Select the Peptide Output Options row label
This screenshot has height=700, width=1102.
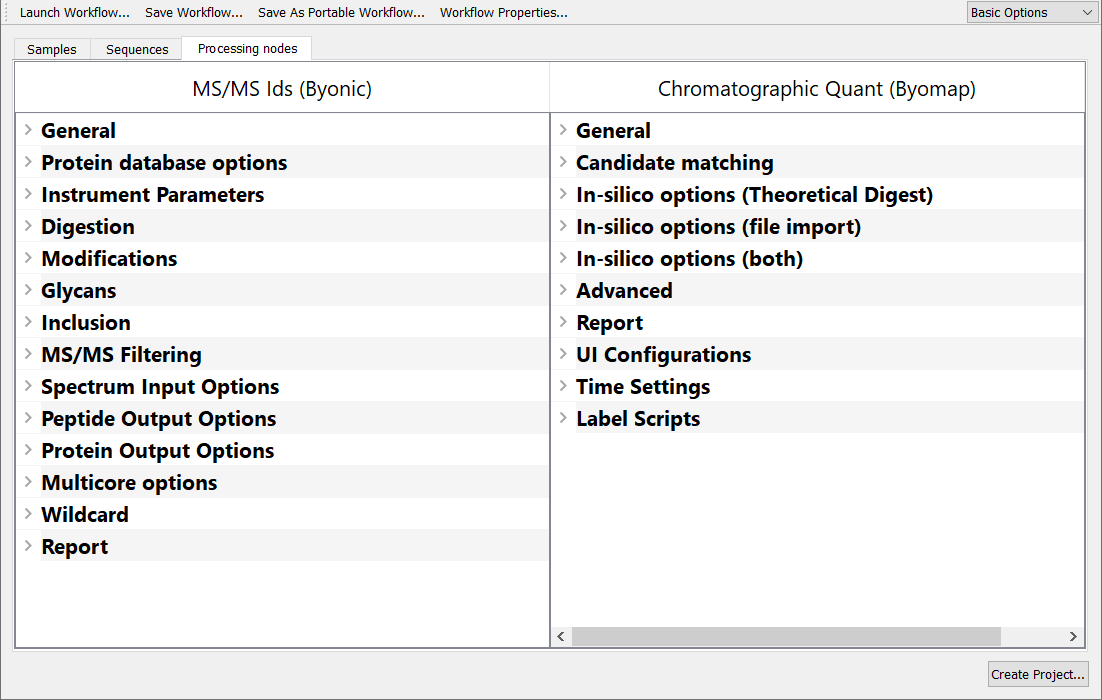point(159,418)
